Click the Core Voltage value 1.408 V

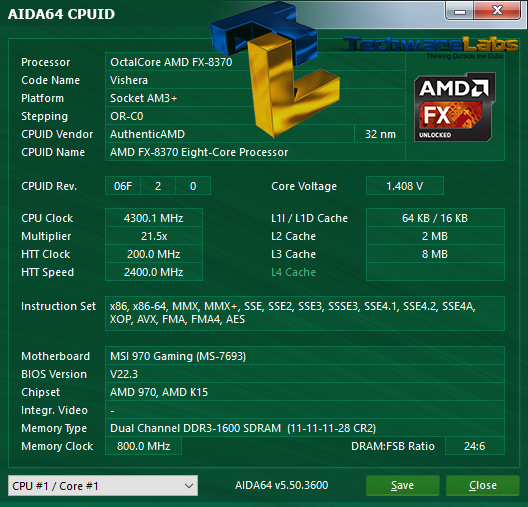[x=405, y=186]
